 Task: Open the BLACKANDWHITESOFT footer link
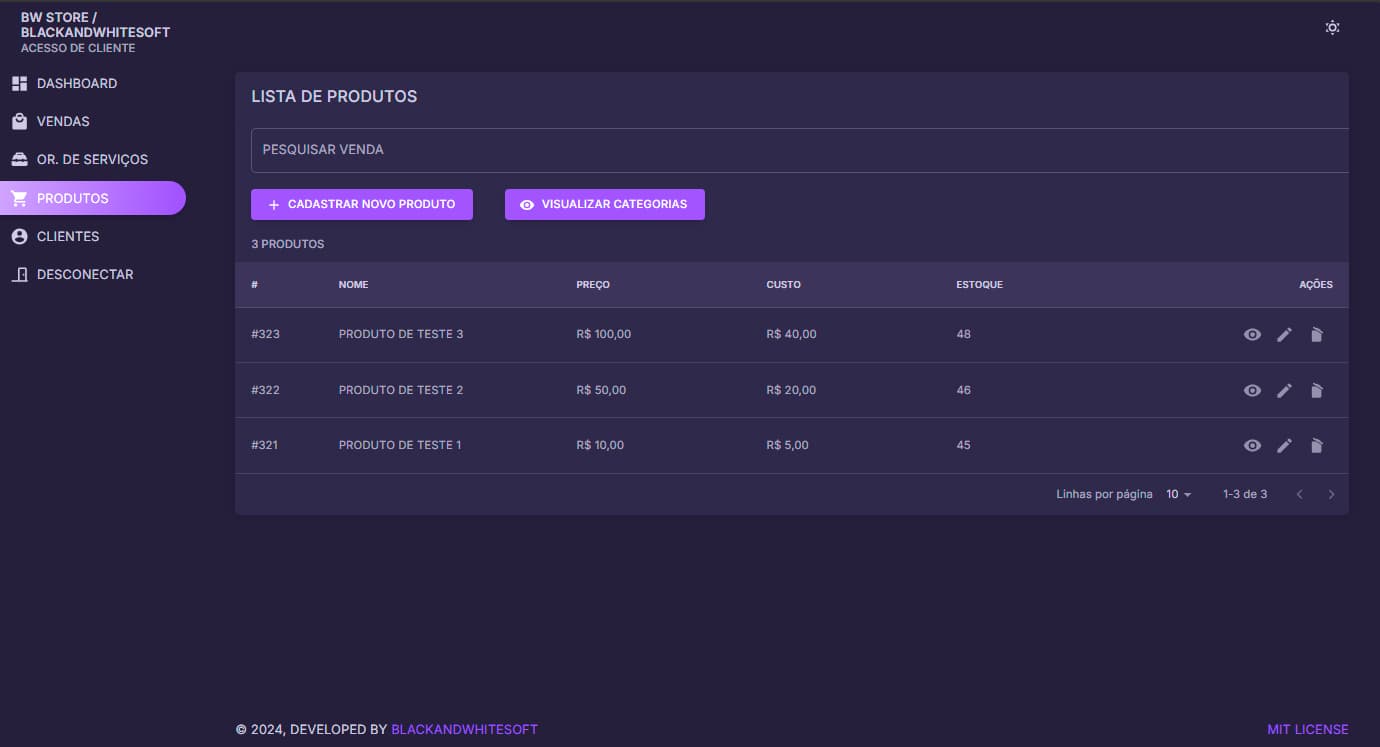tap(464, 729)
